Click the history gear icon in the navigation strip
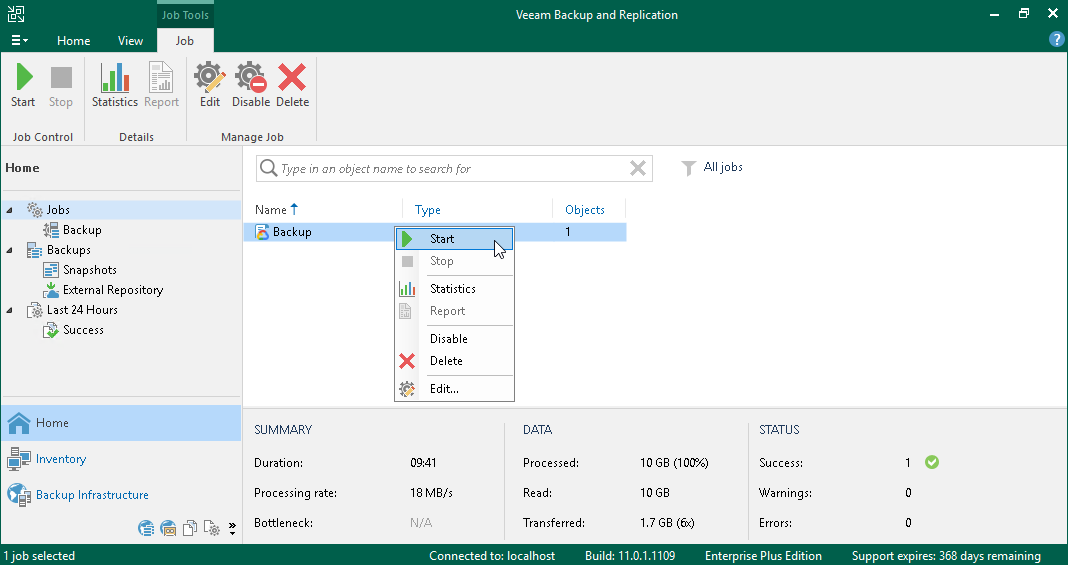 pos(212,528)
